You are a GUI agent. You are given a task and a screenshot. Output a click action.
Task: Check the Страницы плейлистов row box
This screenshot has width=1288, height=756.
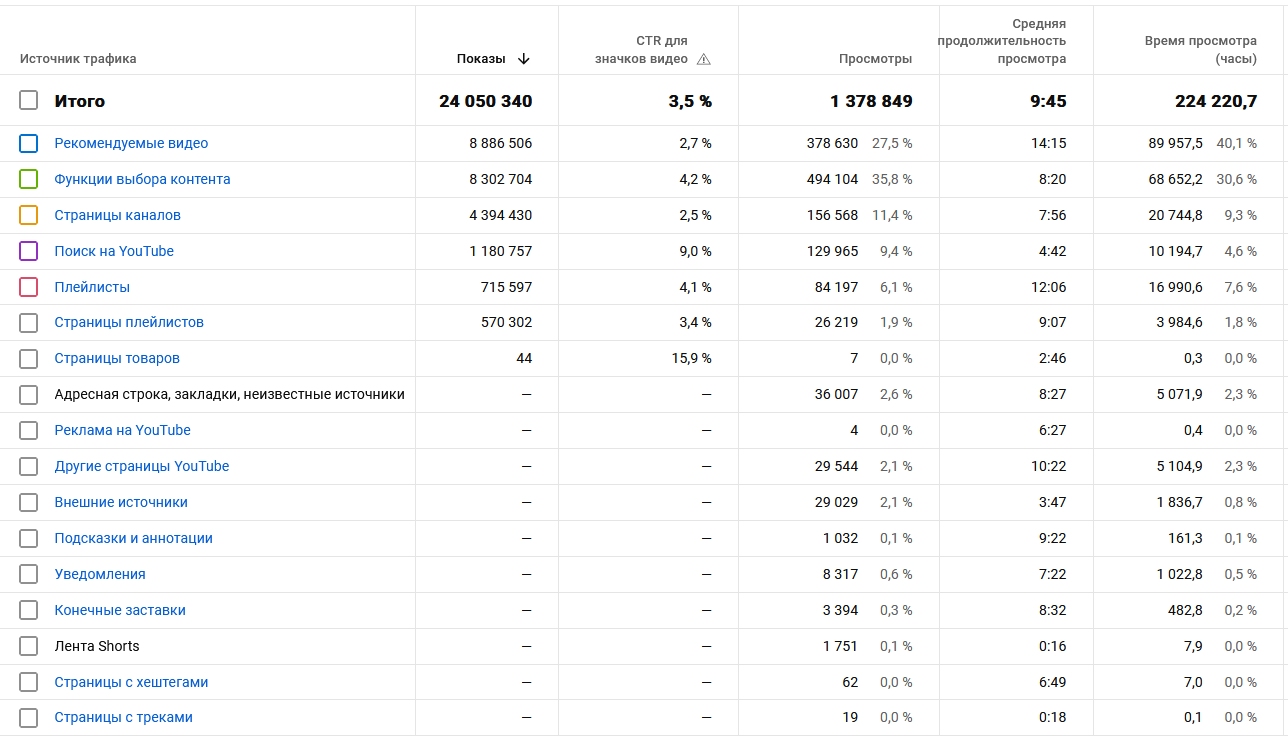tap(29, 322)
